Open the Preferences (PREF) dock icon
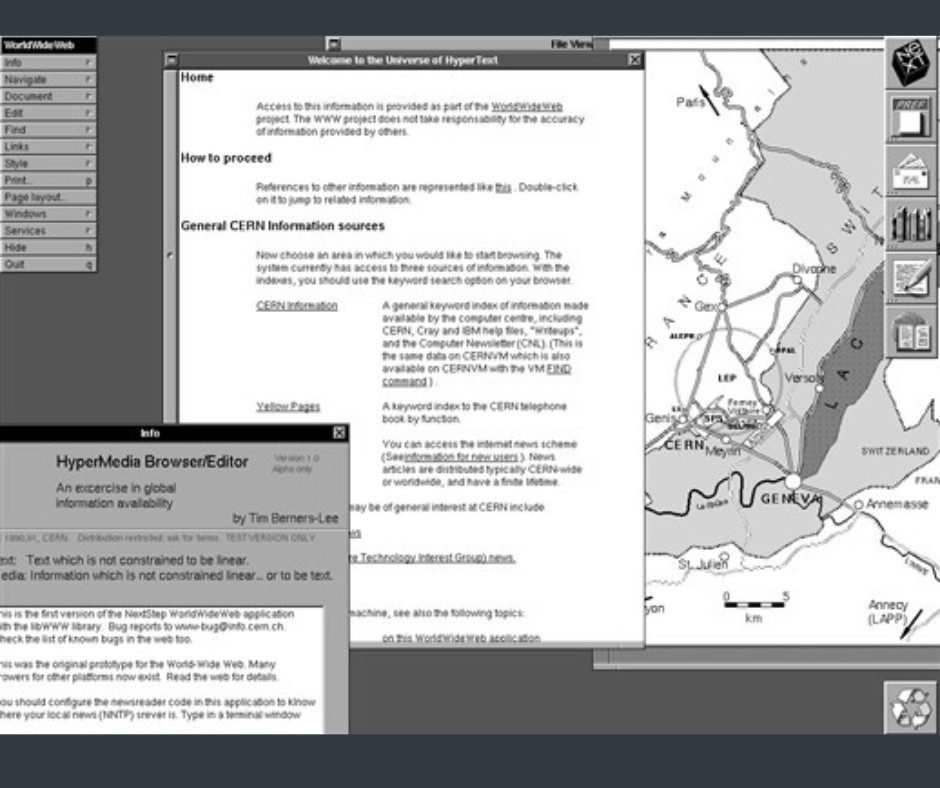The width and height of the screenshot is (940, 788). tap(911, 116)
